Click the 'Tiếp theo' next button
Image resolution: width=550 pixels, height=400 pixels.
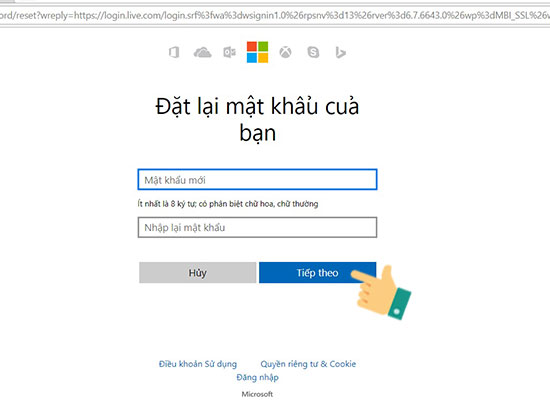317,273
